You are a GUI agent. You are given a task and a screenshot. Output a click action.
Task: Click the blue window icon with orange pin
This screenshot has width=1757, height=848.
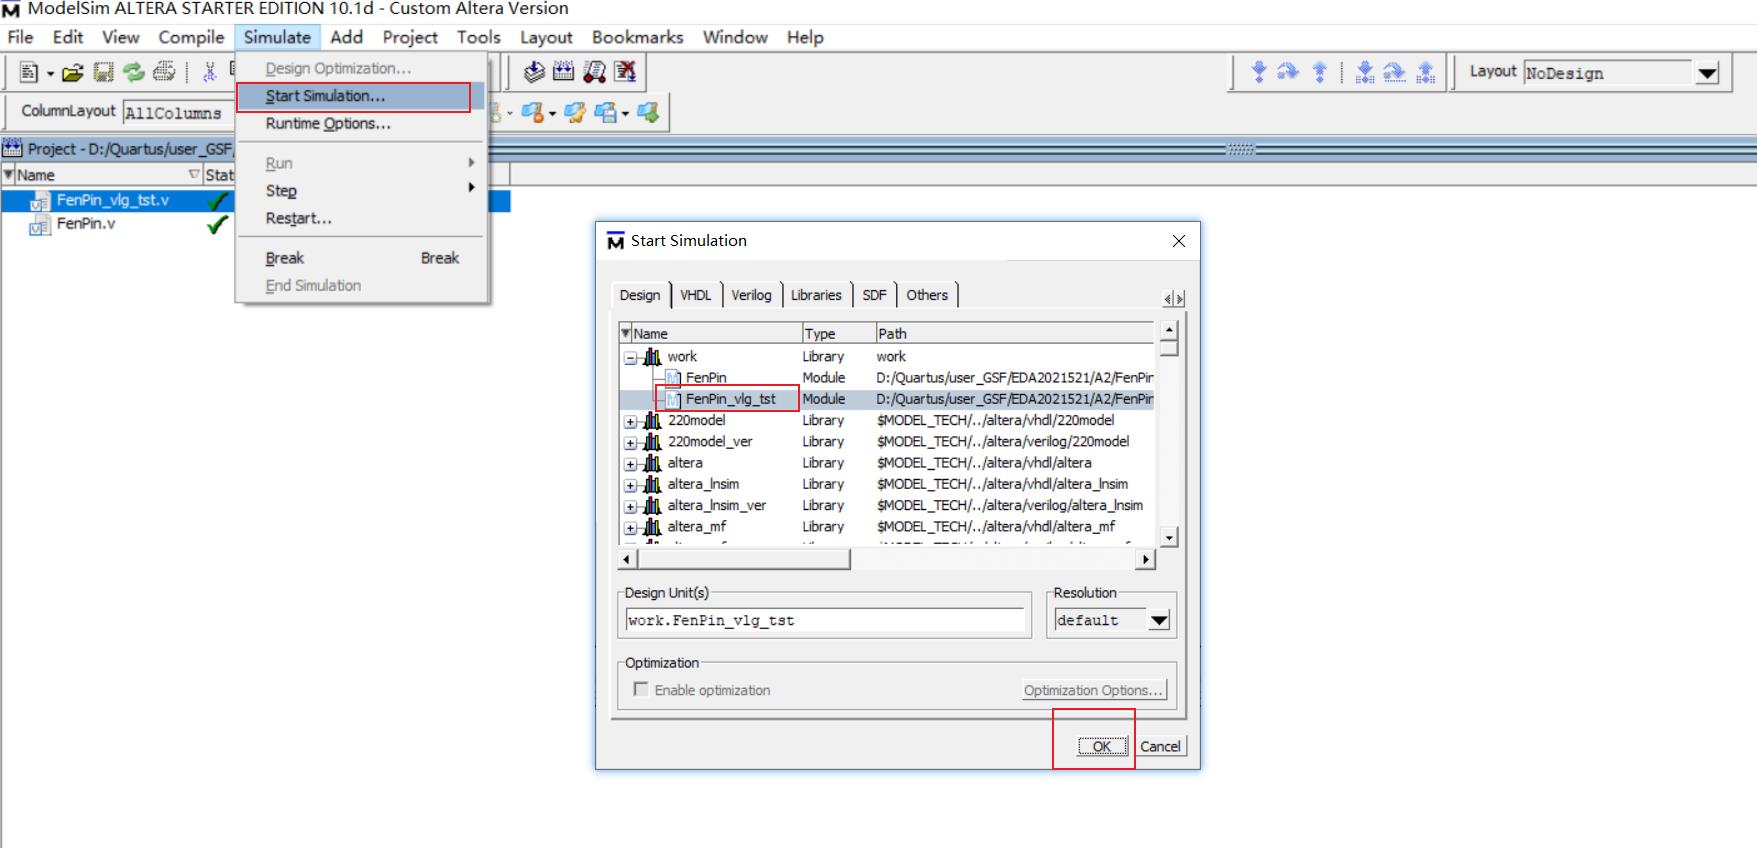(x=532, y=112)
